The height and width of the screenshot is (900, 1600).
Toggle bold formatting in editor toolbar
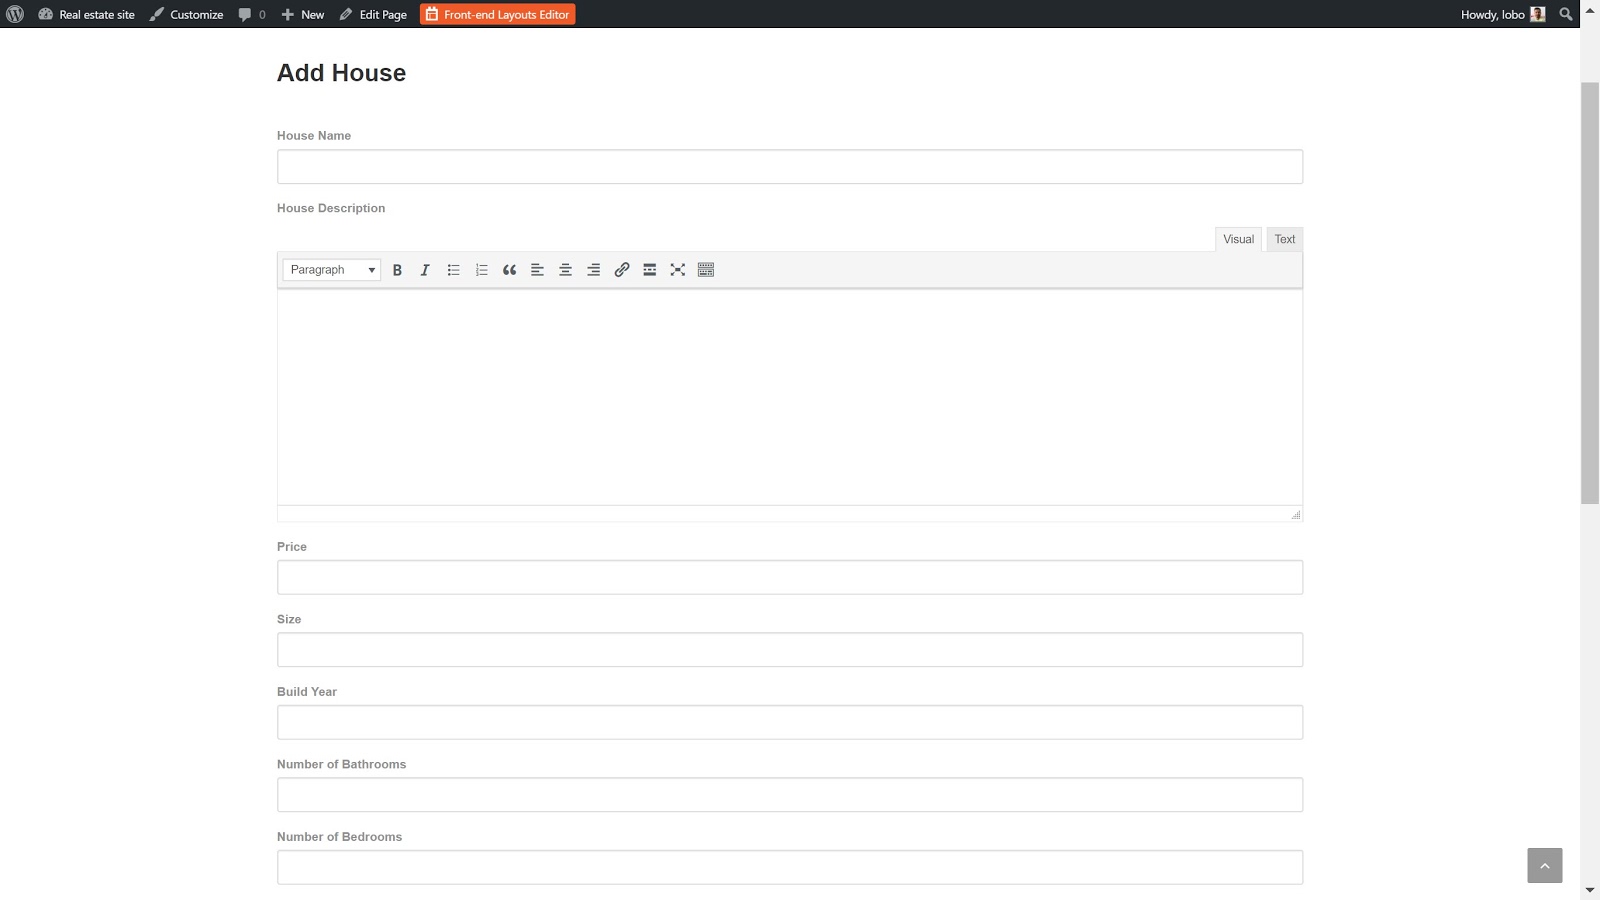[397, 270]
